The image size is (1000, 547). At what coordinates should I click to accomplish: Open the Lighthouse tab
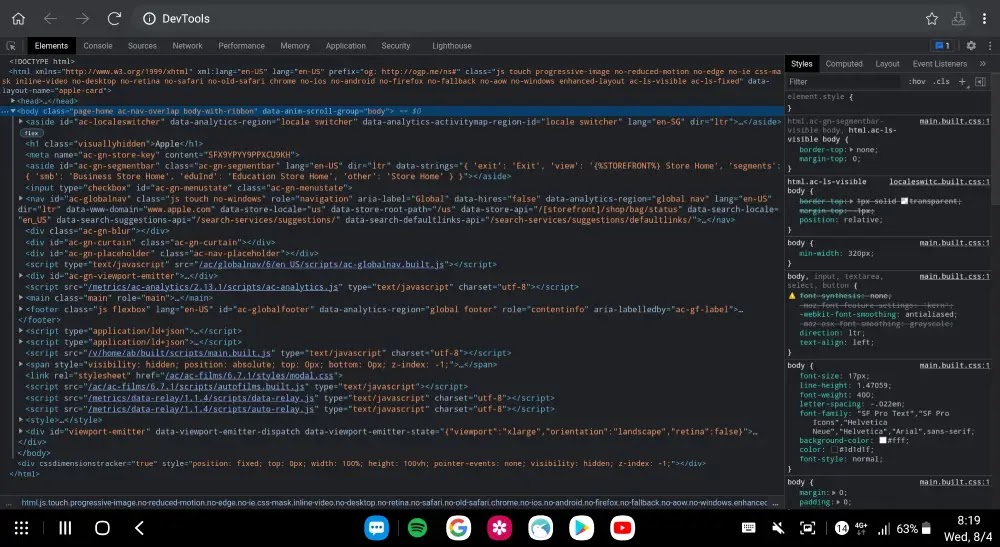click(x=452, y=46)
